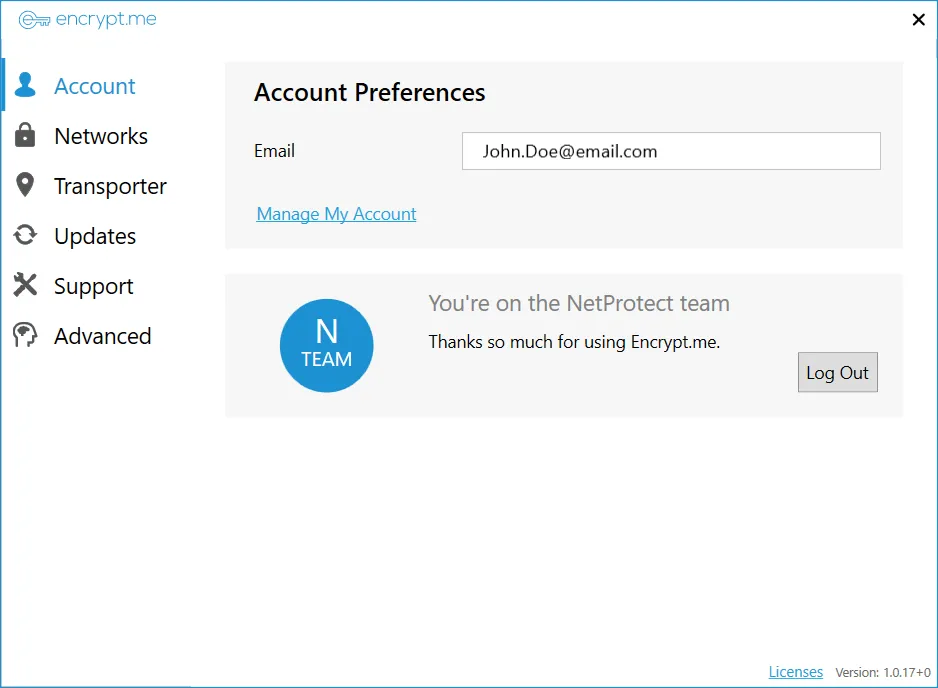Click the Account Preferences heading
Screen dimensions: 938x688
370,93
